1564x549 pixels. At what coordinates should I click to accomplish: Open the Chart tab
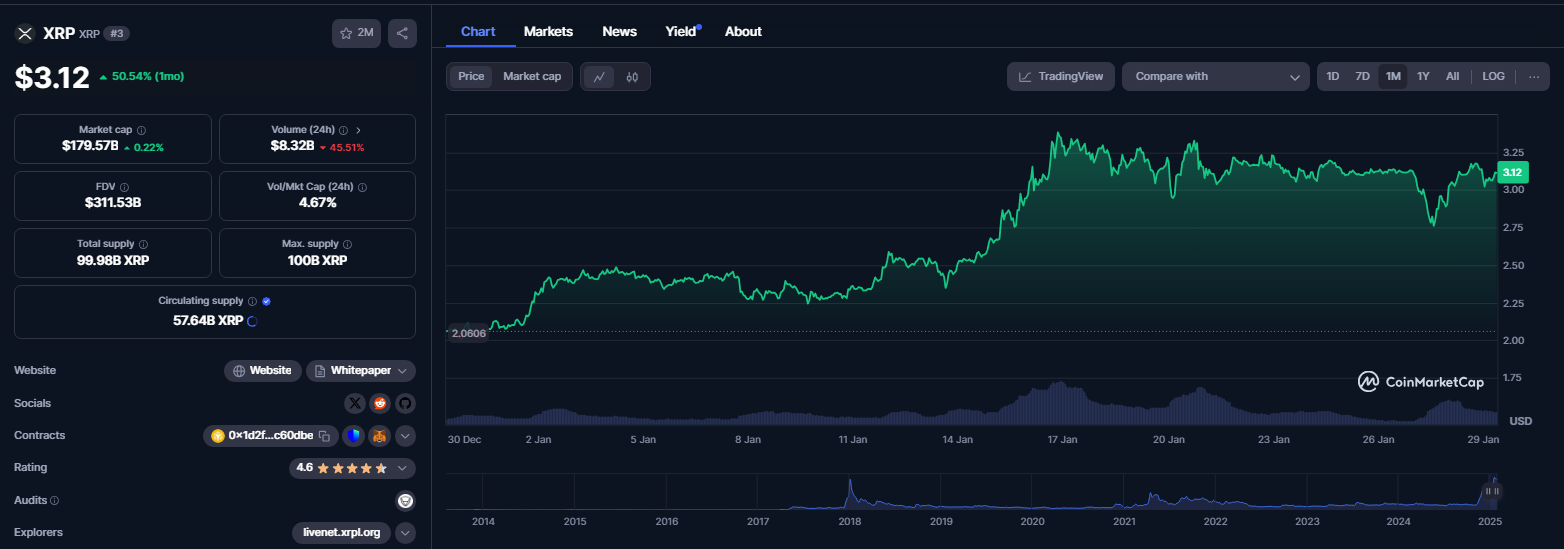[478, 32]
